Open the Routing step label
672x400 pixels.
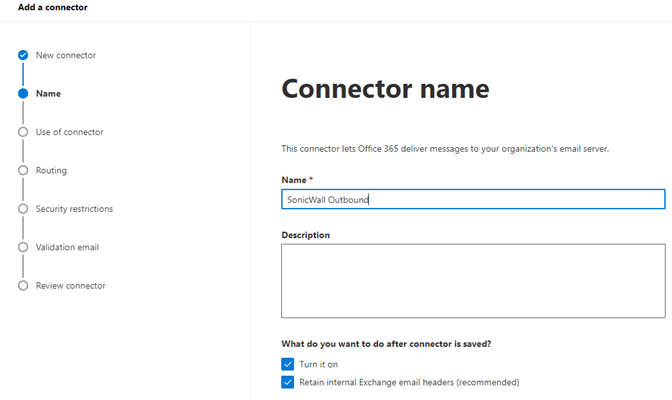click(51, 170)
